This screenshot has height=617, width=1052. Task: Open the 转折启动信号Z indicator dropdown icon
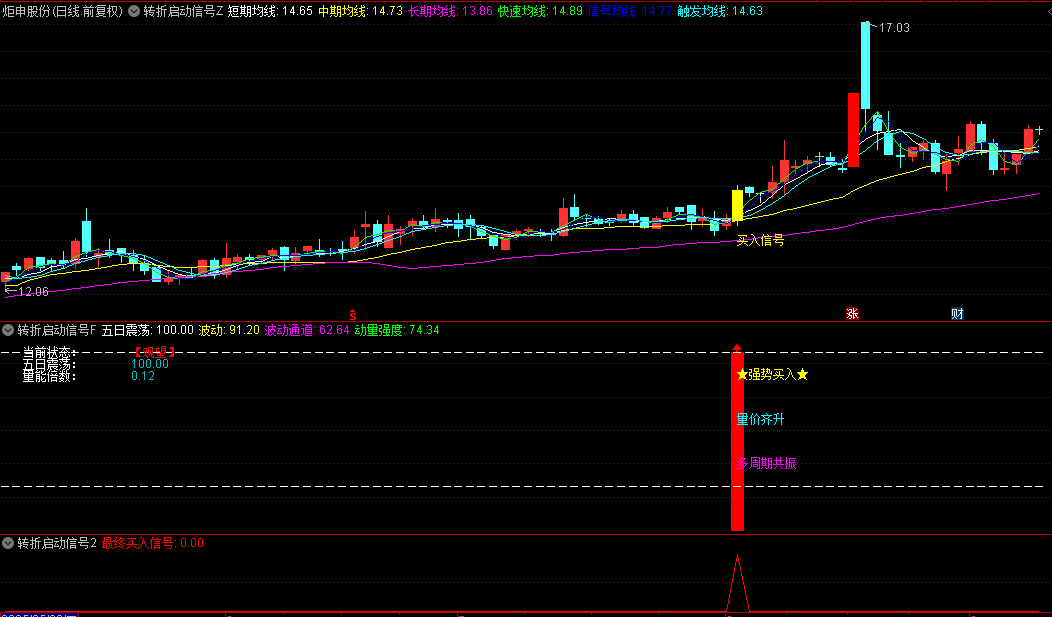(134, 11)
